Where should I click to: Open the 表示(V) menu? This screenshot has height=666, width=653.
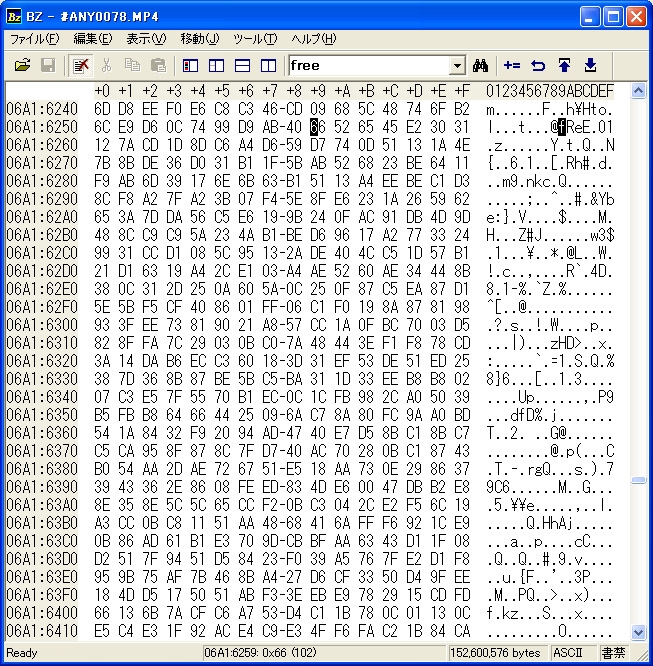(x=146, y=39)
